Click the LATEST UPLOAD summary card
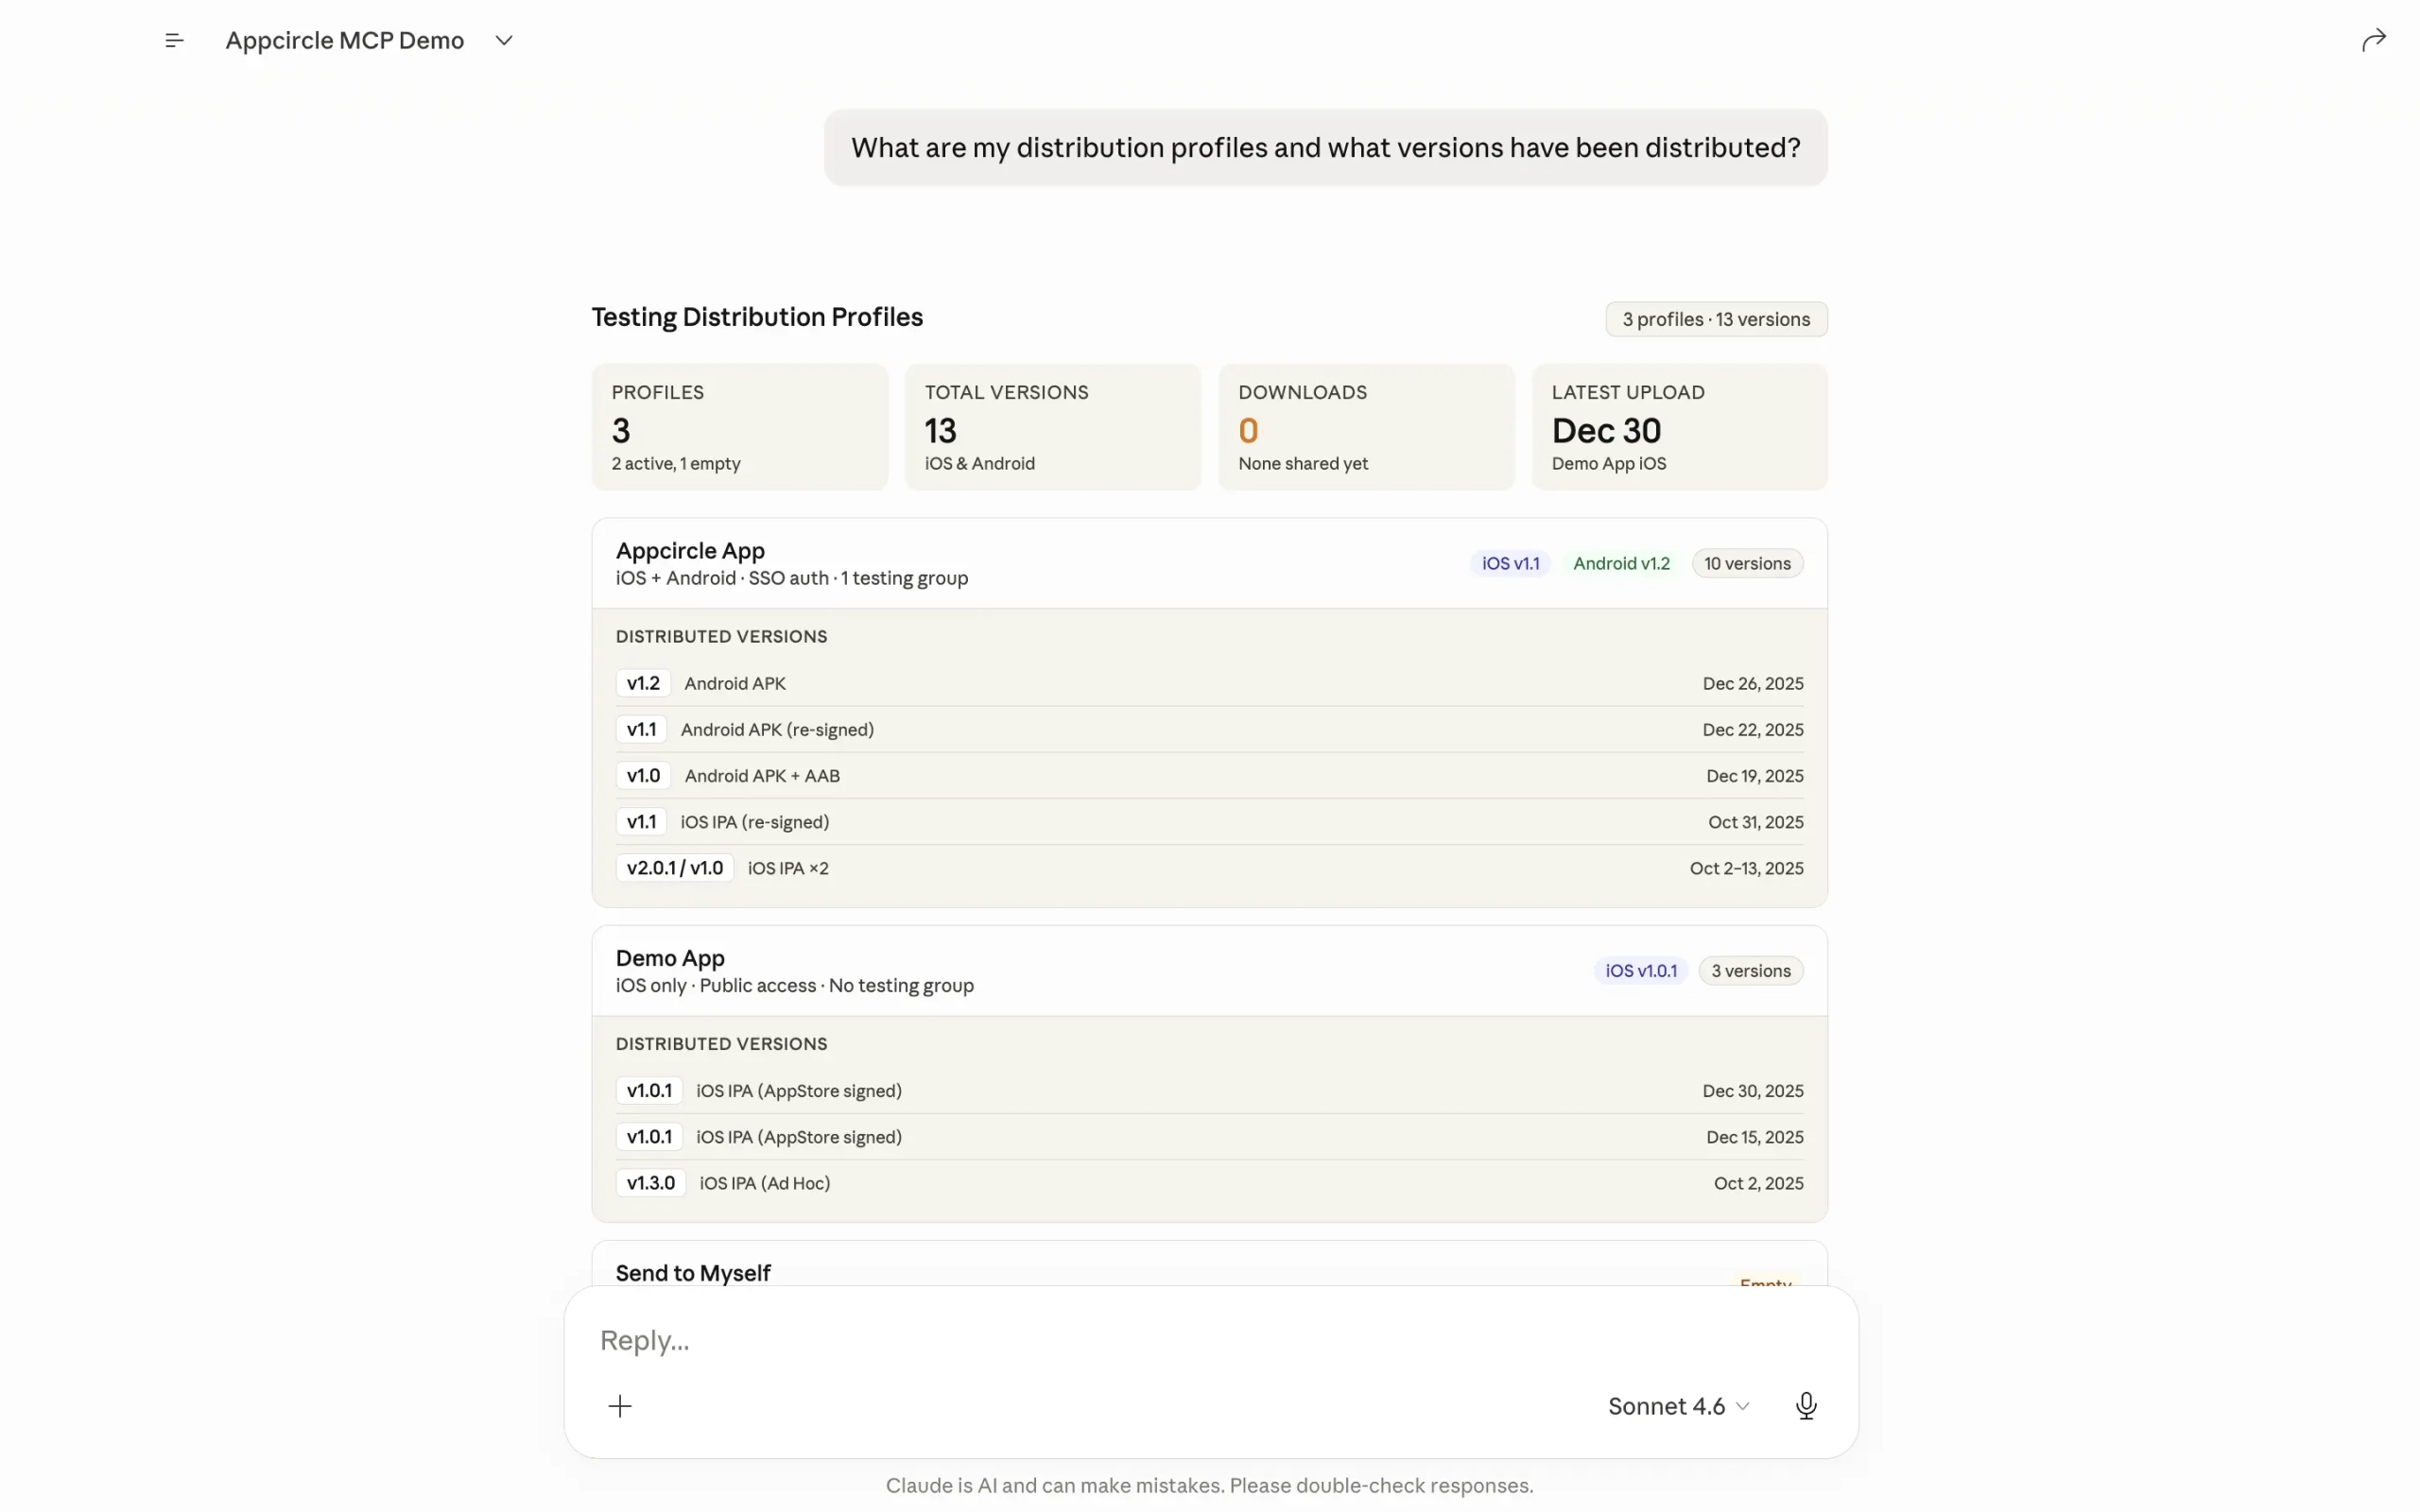 (x=1679, y=427)
